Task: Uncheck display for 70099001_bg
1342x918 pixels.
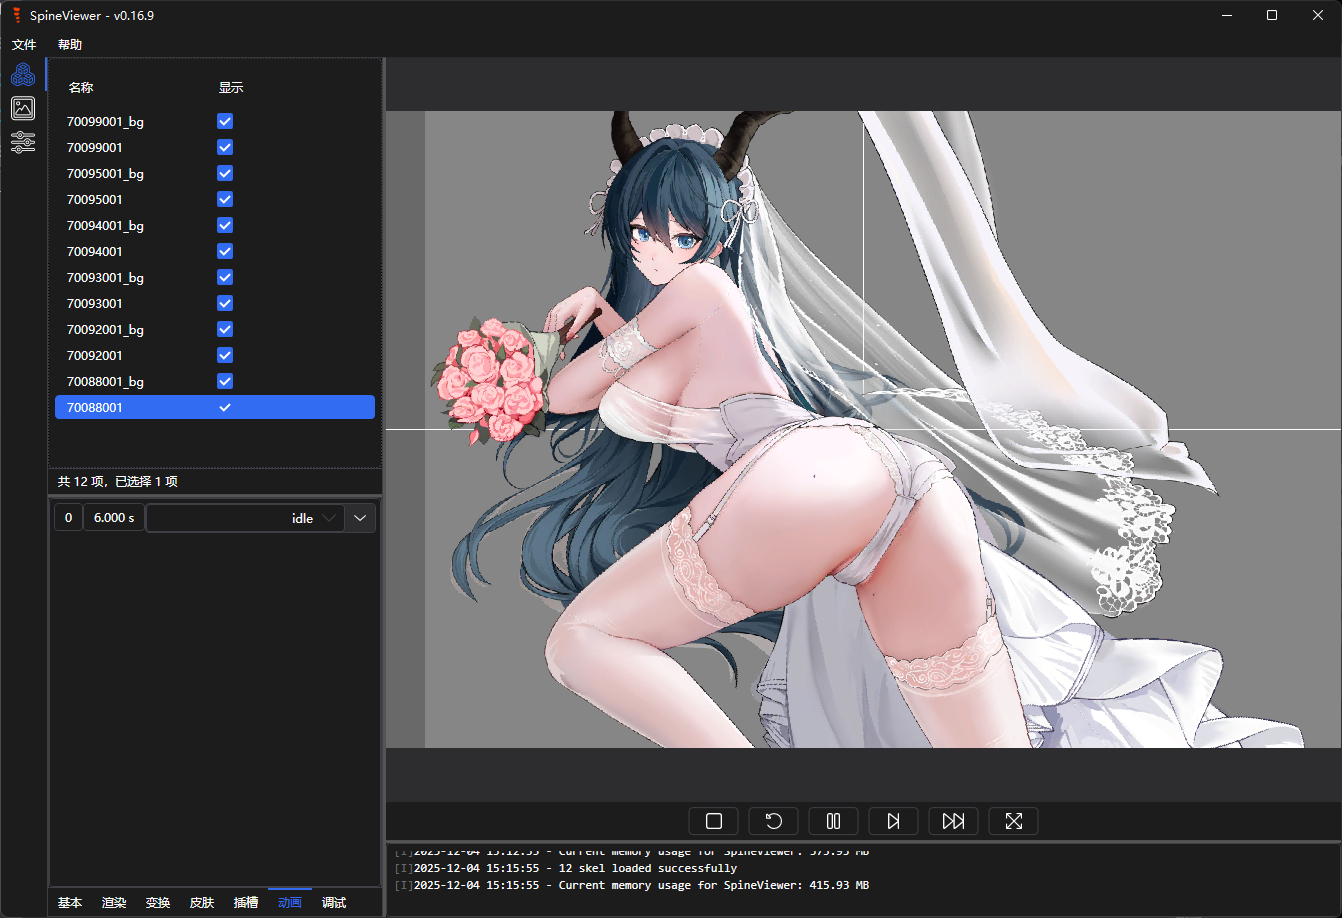Action: 225,121
